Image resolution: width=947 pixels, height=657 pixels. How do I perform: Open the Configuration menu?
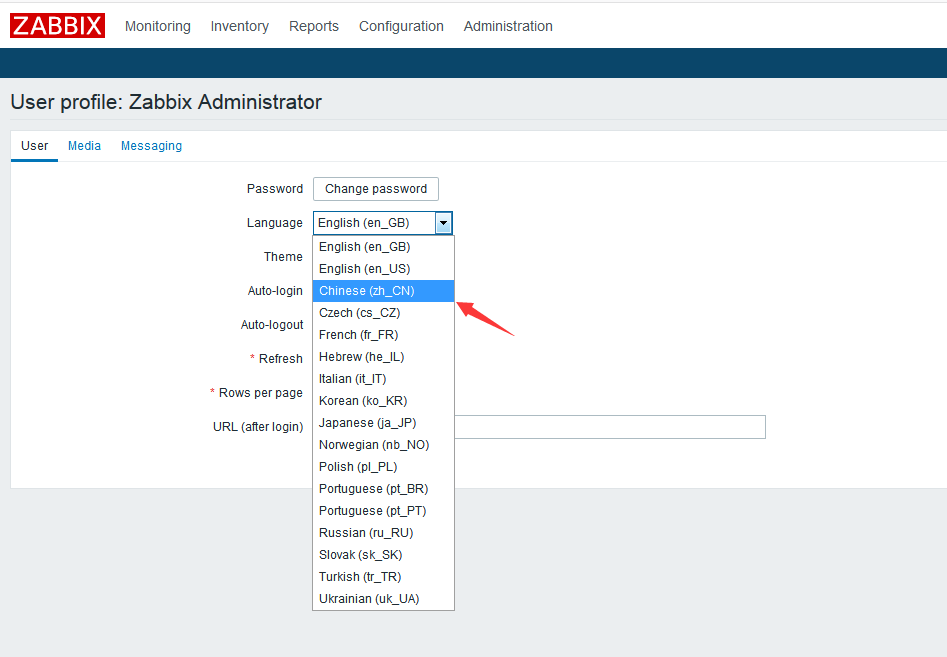tap(401, 26)
